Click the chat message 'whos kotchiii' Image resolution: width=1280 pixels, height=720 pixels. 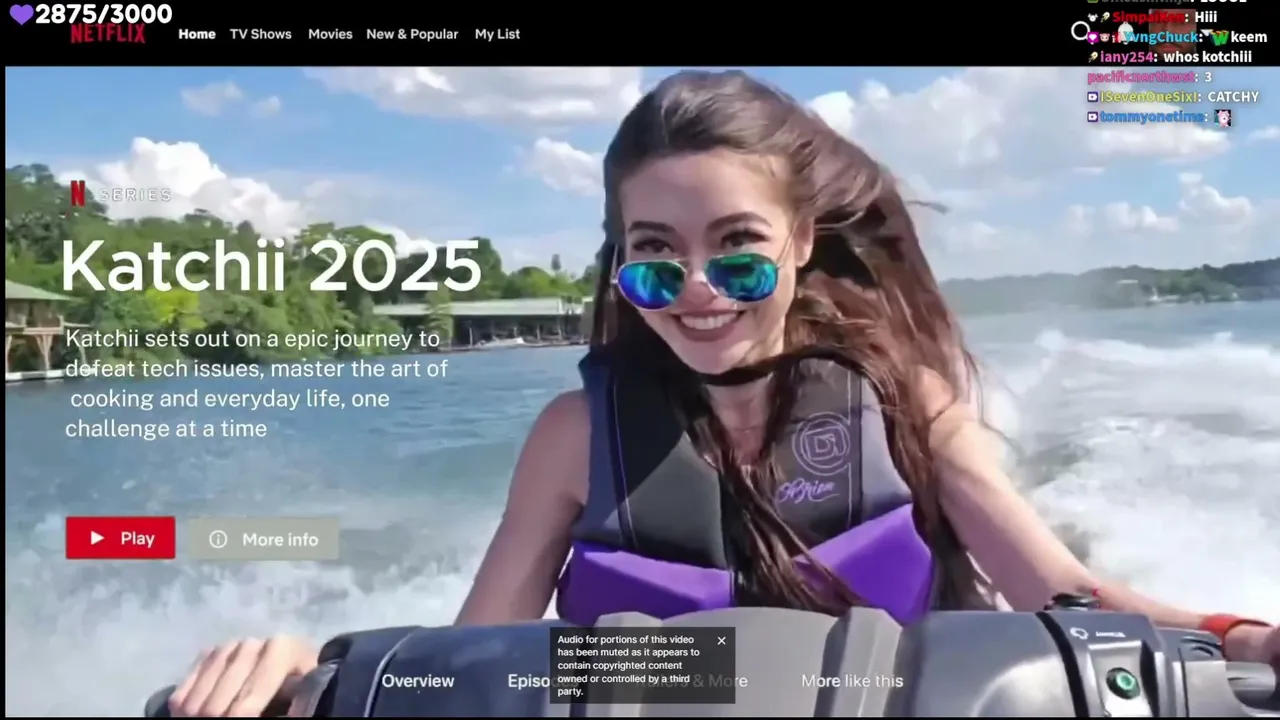click(1207, 57)
